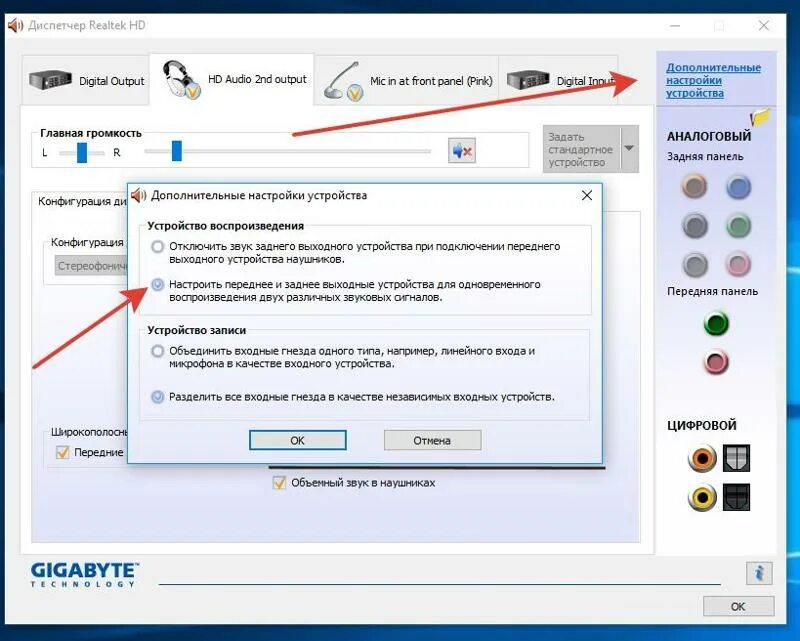Click the gray rear panel jack
Viewport: 800px width, 641px height.
(x=694, y=264)
